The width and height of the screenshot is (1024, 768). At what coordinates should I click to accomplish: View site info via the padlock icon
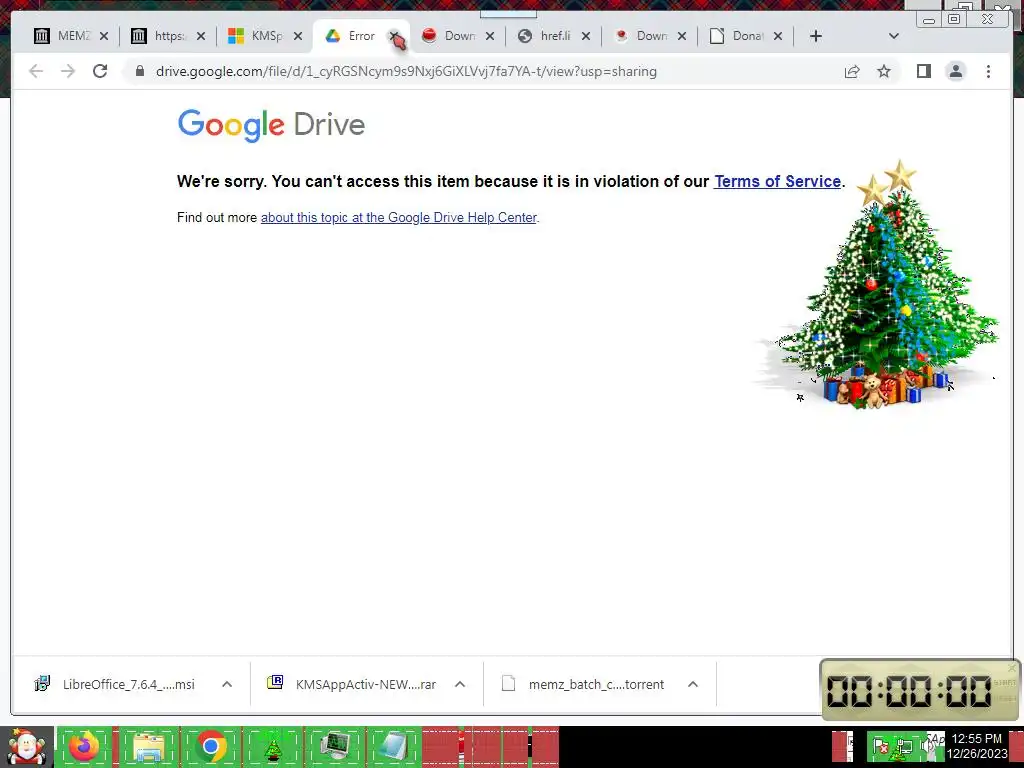click(x=140, y=71)
